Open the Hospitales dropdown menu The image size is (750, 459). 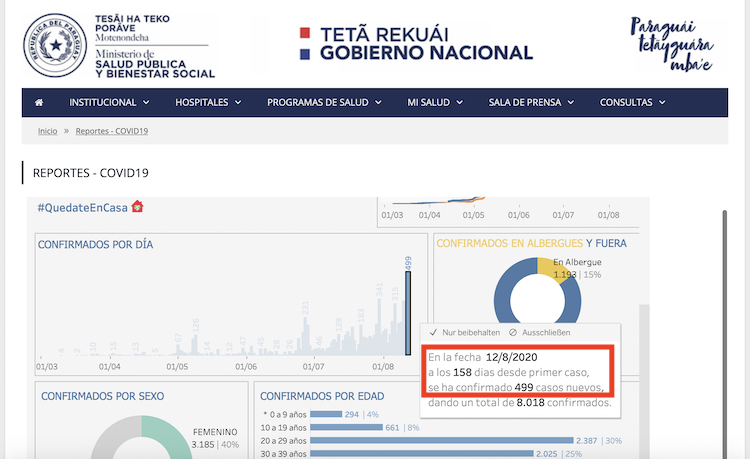tap(208, 102)
